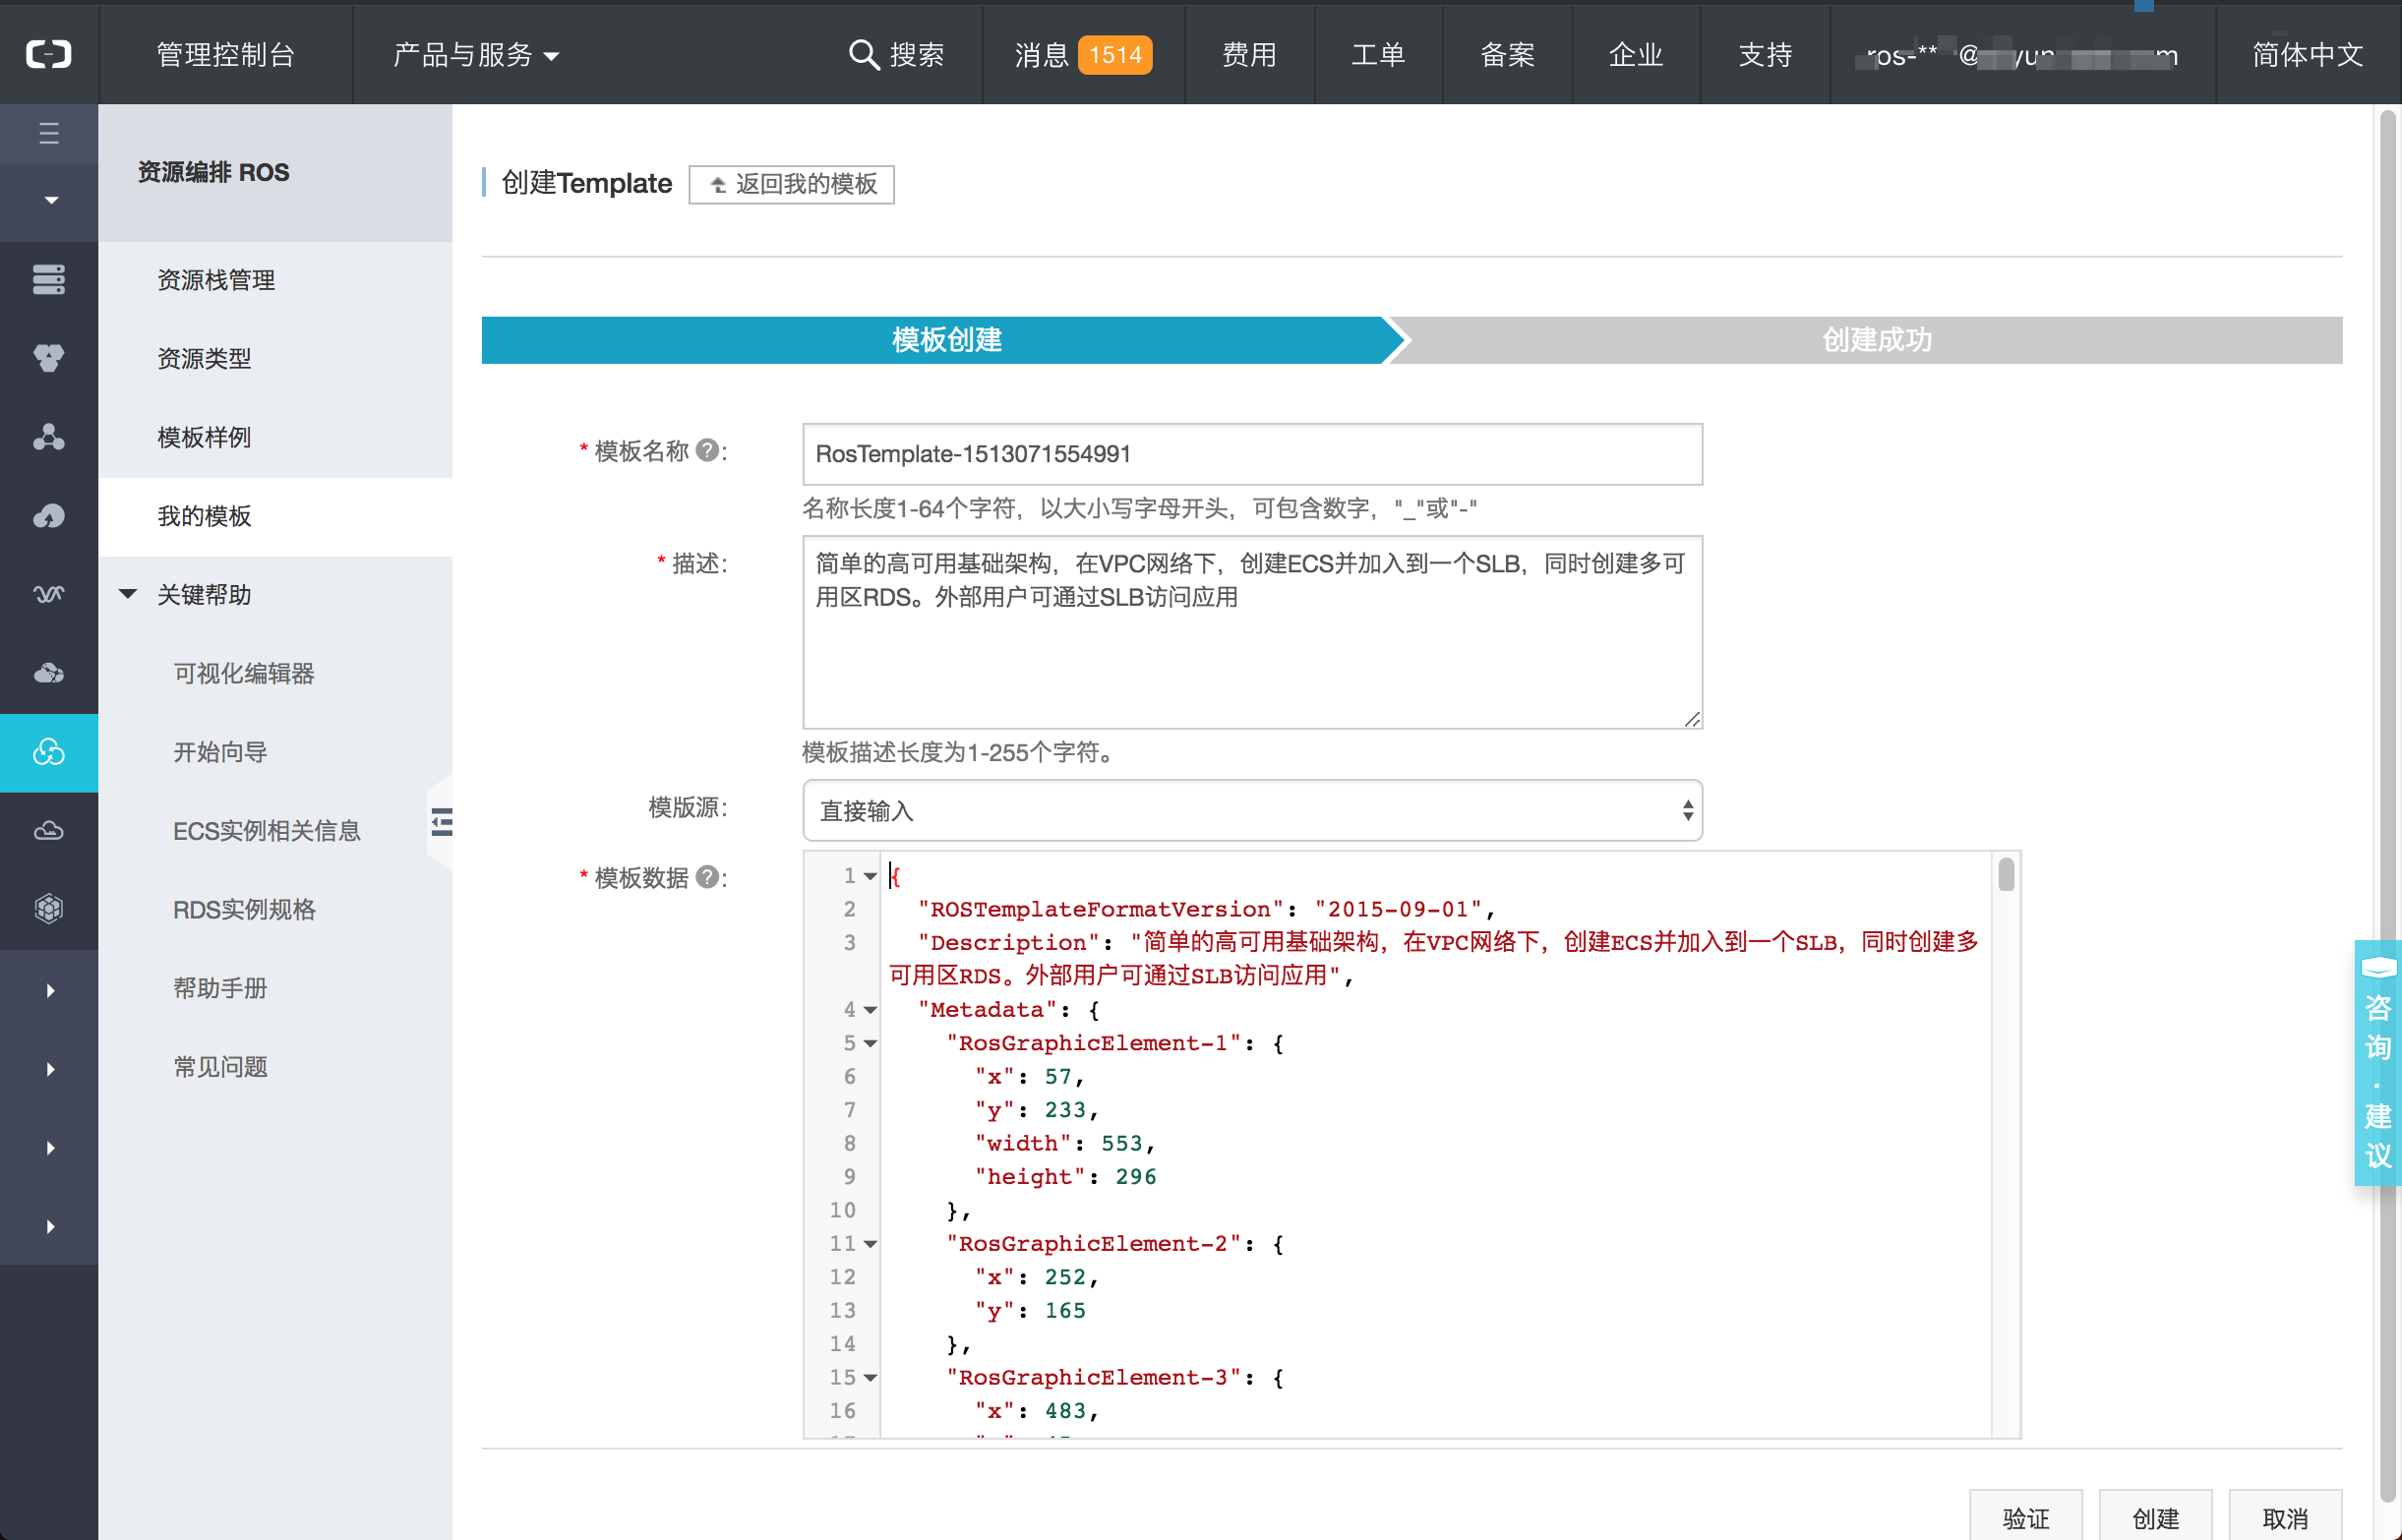The width and height of the screenshot is (2402, 1540).
Task: Open the cracked cloud icon in sidebar
Action: click(x=49, y=673)
